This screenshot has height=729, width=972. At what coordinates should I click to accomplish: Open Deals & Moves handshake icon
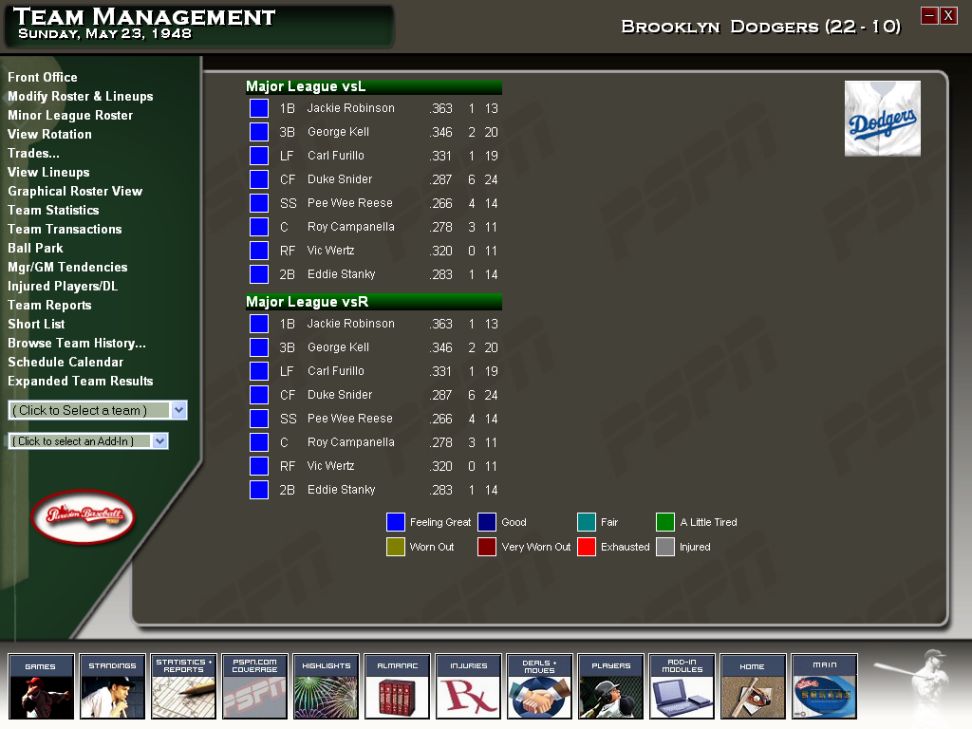click(539, 686)
